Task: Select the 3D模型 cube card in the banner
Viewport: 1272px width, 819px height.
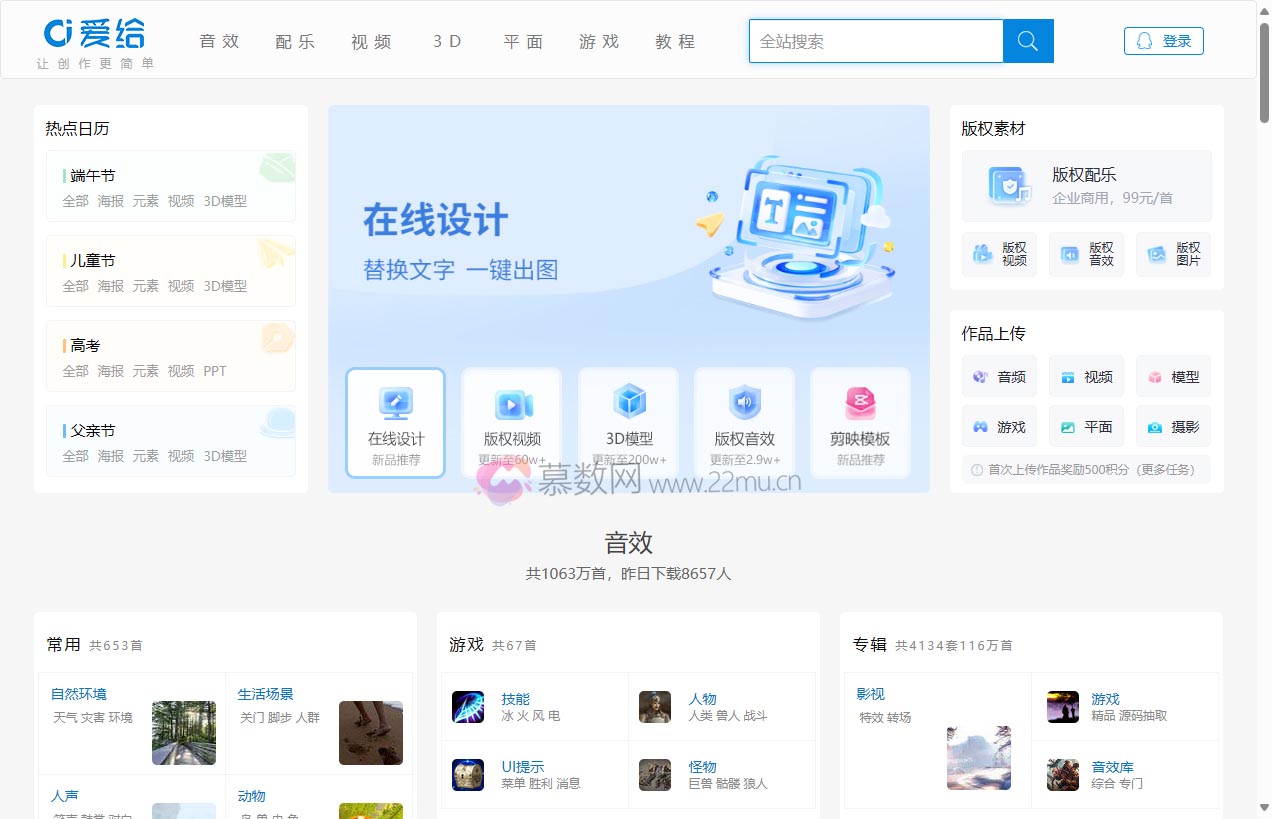Action: click(x=628, y=422)
